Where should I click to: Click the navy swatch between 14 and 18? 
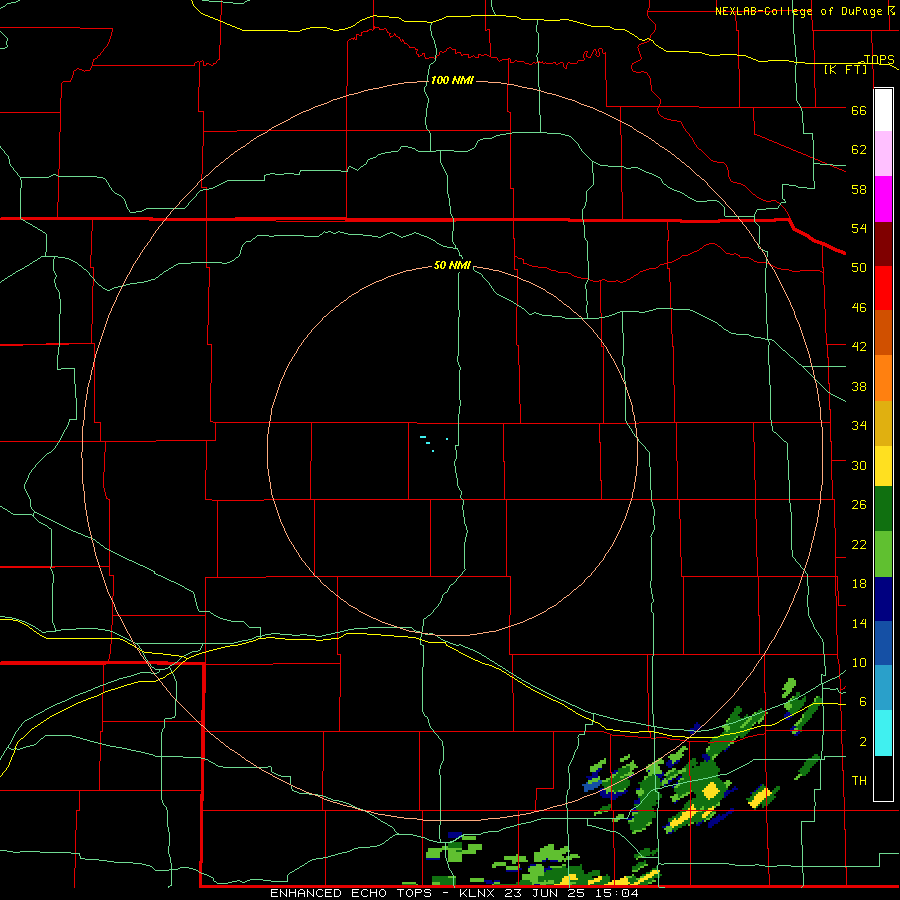click(x=883, y=599)
